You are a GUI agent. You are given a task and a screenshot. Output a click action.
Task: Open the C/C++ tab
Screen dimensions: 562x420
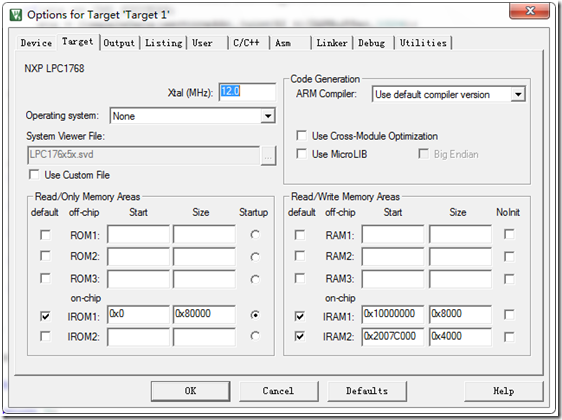click(x=246, y=43)
